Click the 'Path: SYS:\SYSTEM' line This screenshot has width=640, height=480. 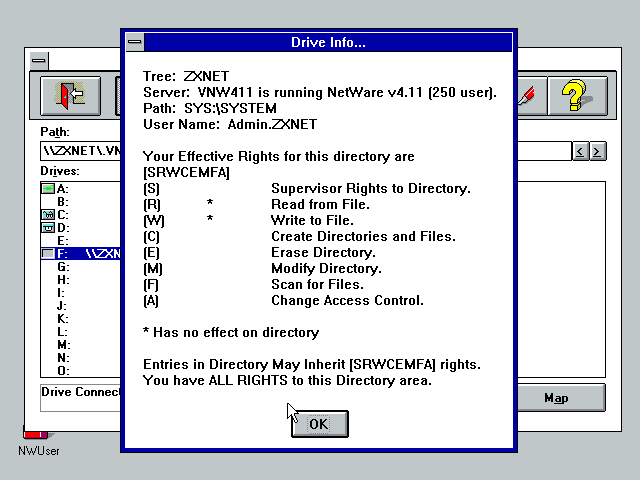[210, 109]
